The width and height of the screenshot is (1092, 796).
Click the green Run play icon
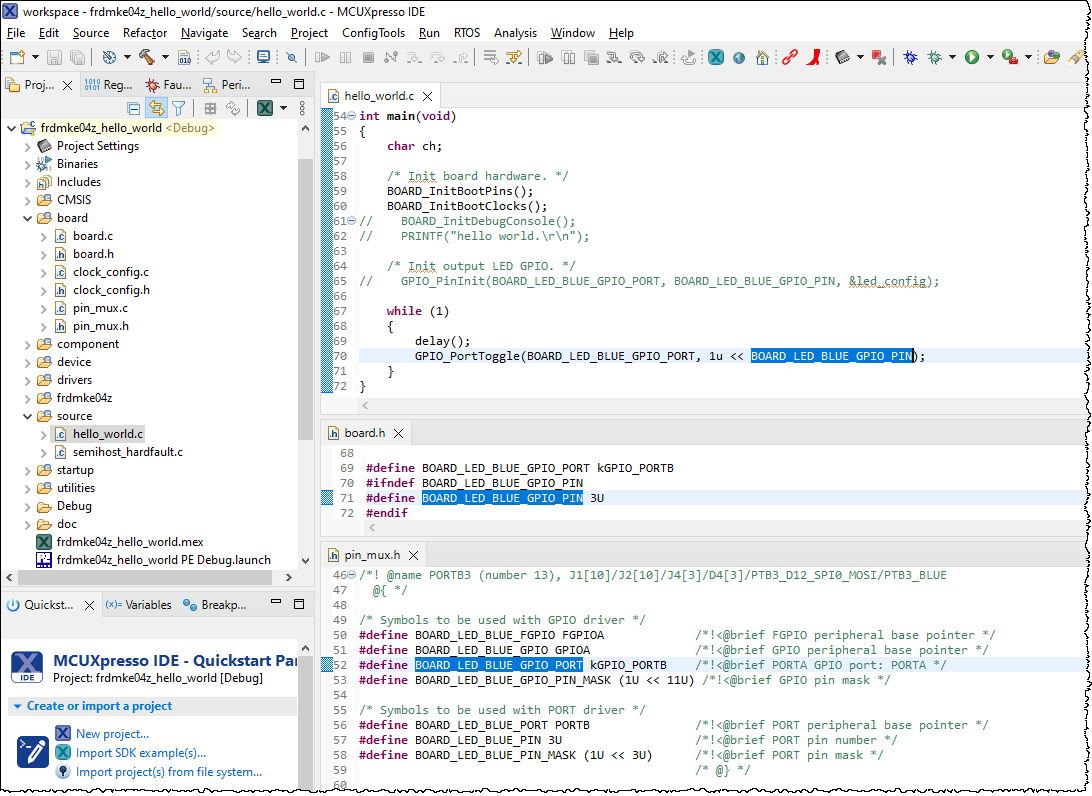[971, 57]
